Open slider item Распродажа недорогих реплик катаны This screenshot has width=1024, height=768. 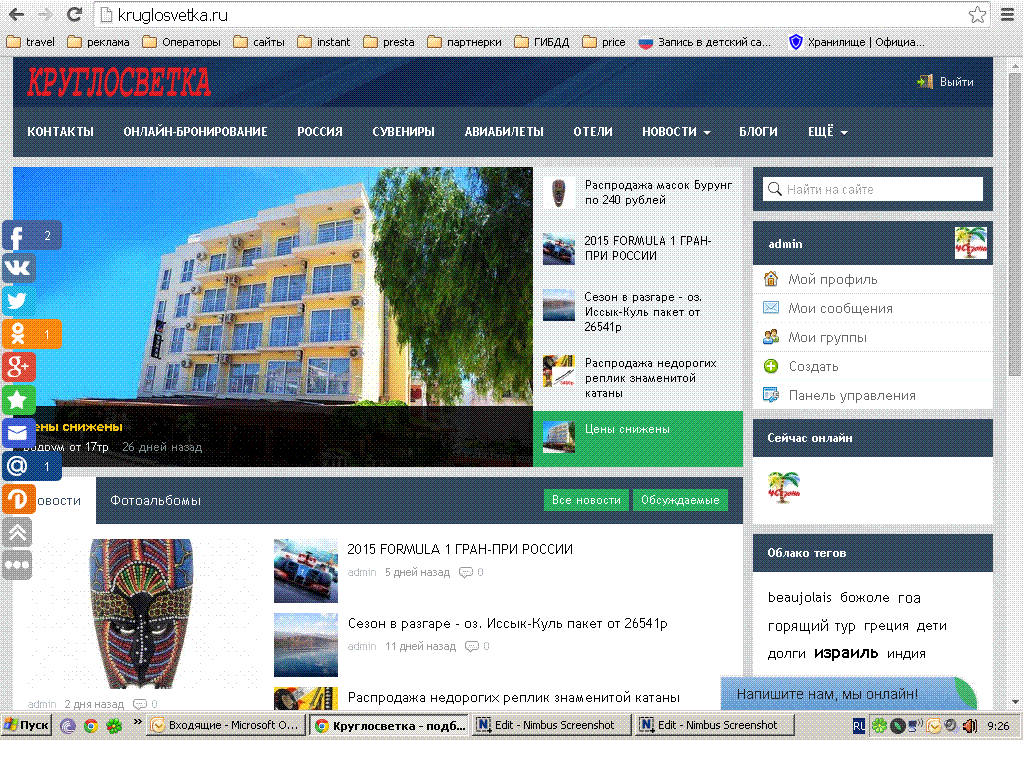coord(638,377)
